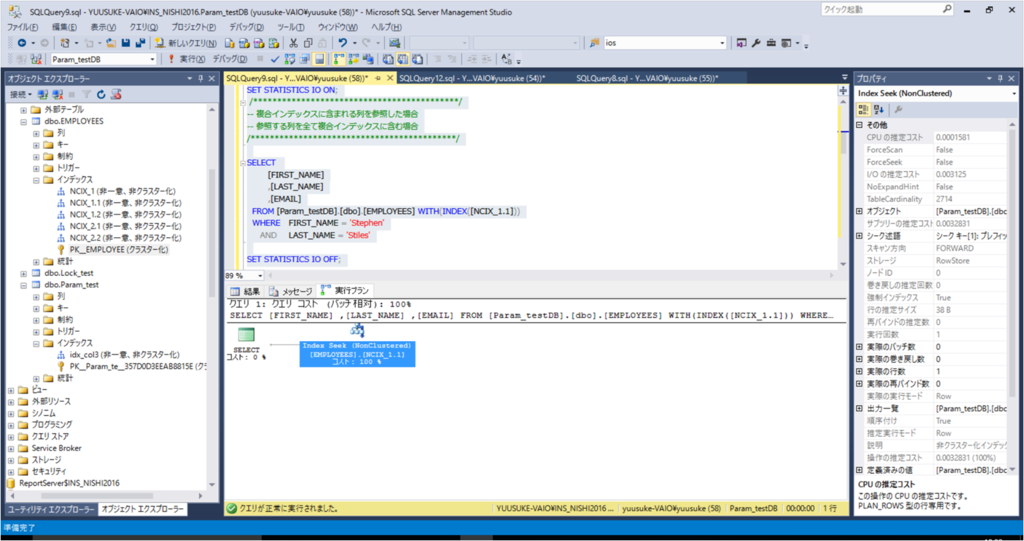Click Connect Object Explorer icon
The image size is (1024, 541).
[42, 95]
